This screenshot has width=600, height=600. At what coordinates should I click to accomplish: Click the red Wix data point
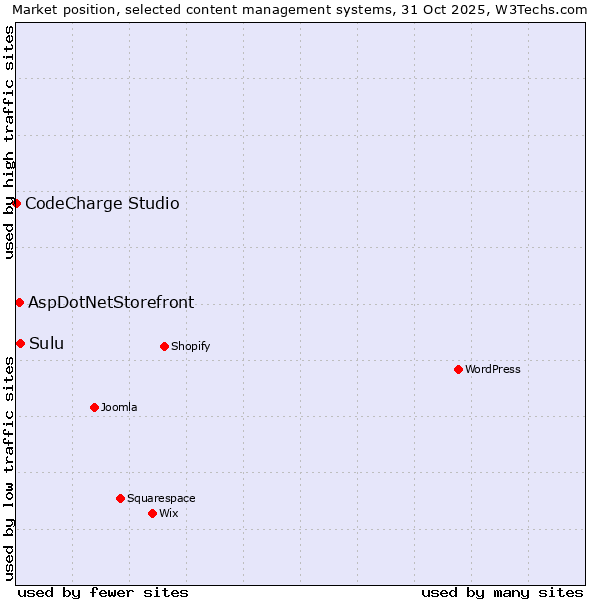[152, 513]
